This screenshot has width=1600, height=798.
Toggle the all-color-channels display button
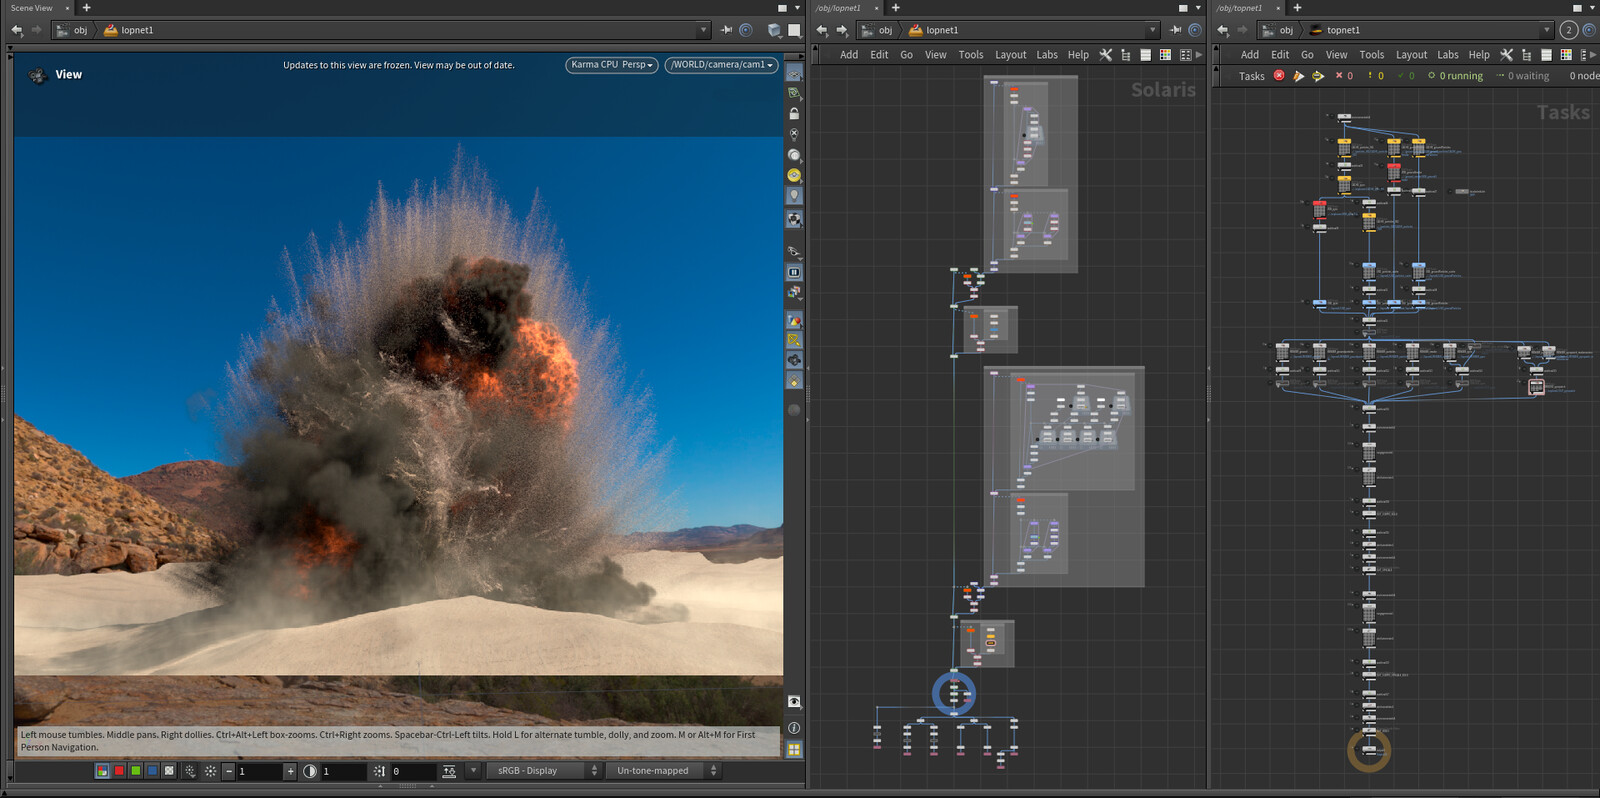pyautogui.click(x=102, y=771)
